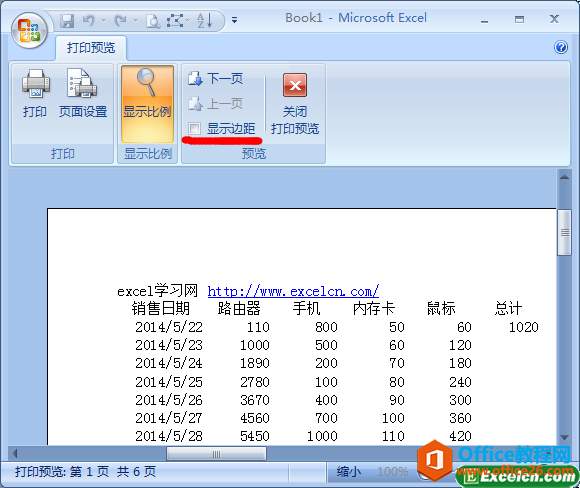Click the 路由器 column header
The height and width of the screenshot is (488, 580).
tap(239, 309)
